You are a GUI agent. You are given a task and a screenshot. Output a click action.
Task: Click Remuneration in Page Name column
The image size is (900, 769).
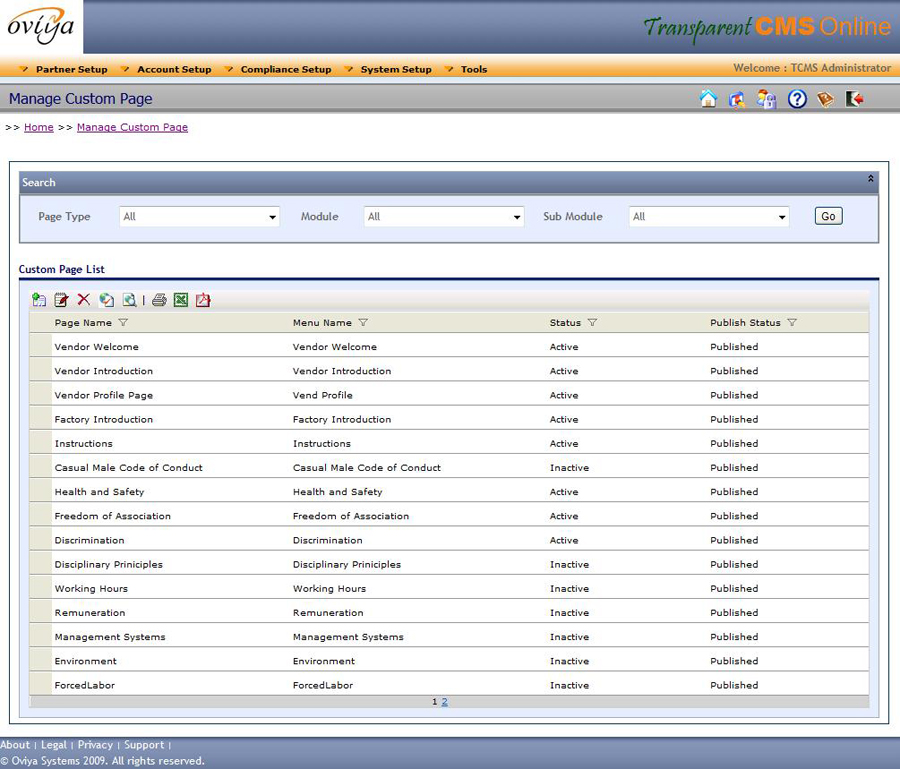pos(90,612)
